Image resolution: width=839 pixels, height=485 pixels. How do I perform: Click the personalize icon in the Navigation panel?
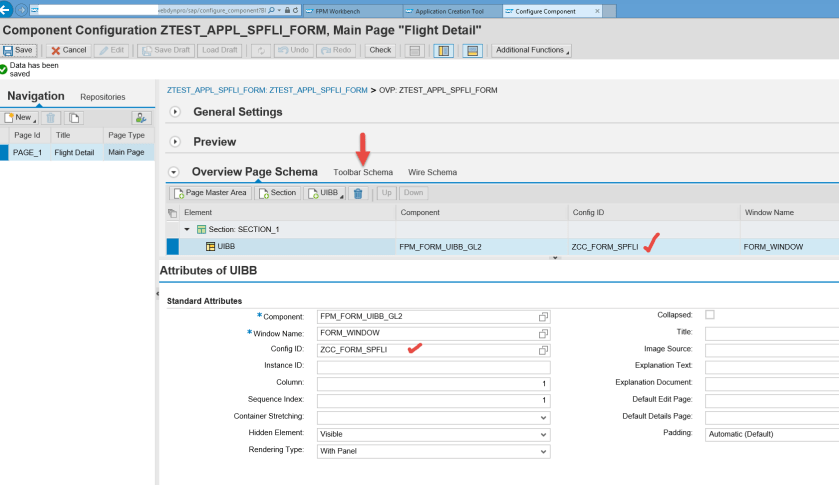[141, 118]
